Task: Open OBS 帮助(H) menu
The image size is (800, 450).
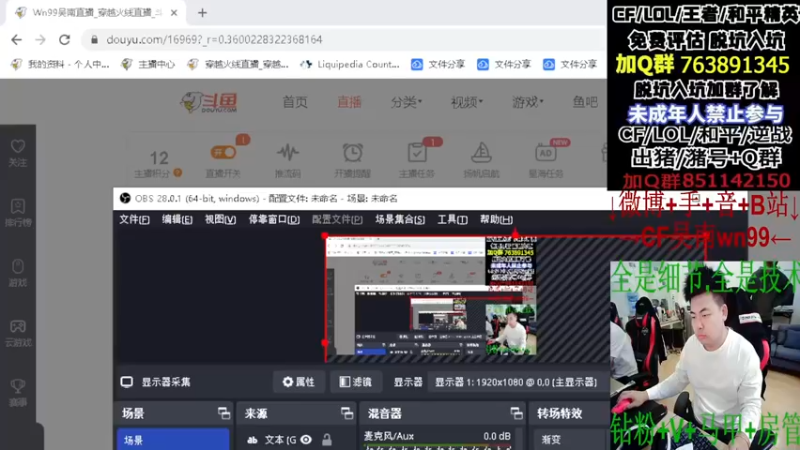Action: (496, 219)
